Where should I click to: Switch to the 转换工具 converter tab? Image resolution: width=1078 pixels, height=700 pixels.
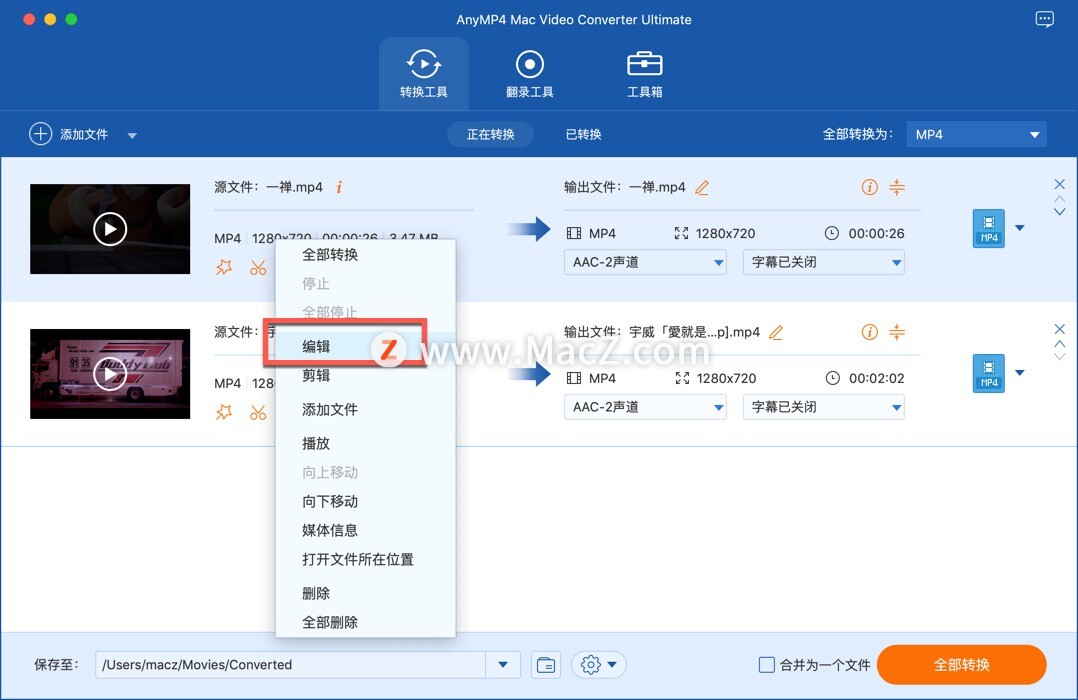(x=424, y=74)
